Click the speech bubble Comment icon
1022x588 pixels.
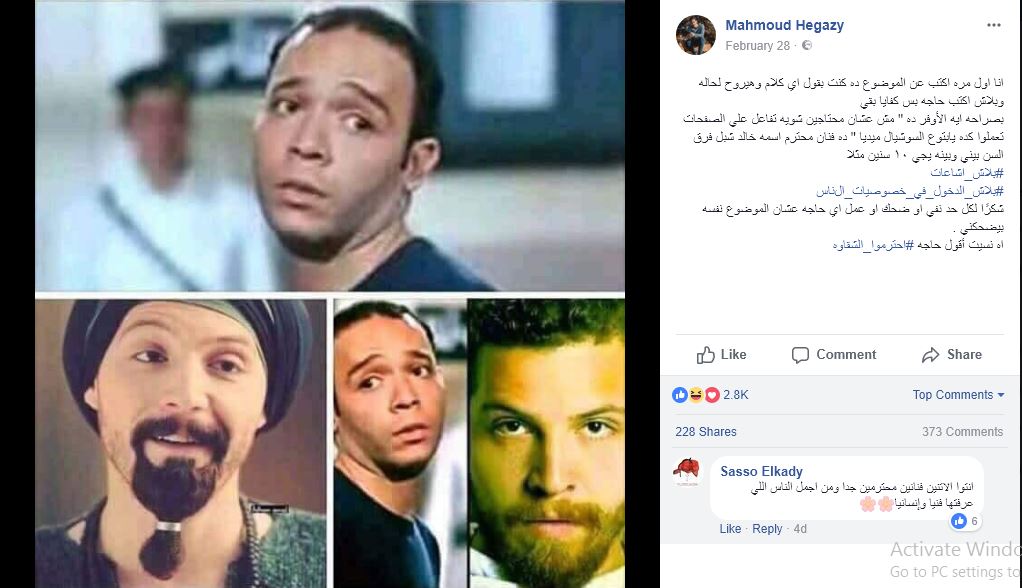tap(800, 355)
